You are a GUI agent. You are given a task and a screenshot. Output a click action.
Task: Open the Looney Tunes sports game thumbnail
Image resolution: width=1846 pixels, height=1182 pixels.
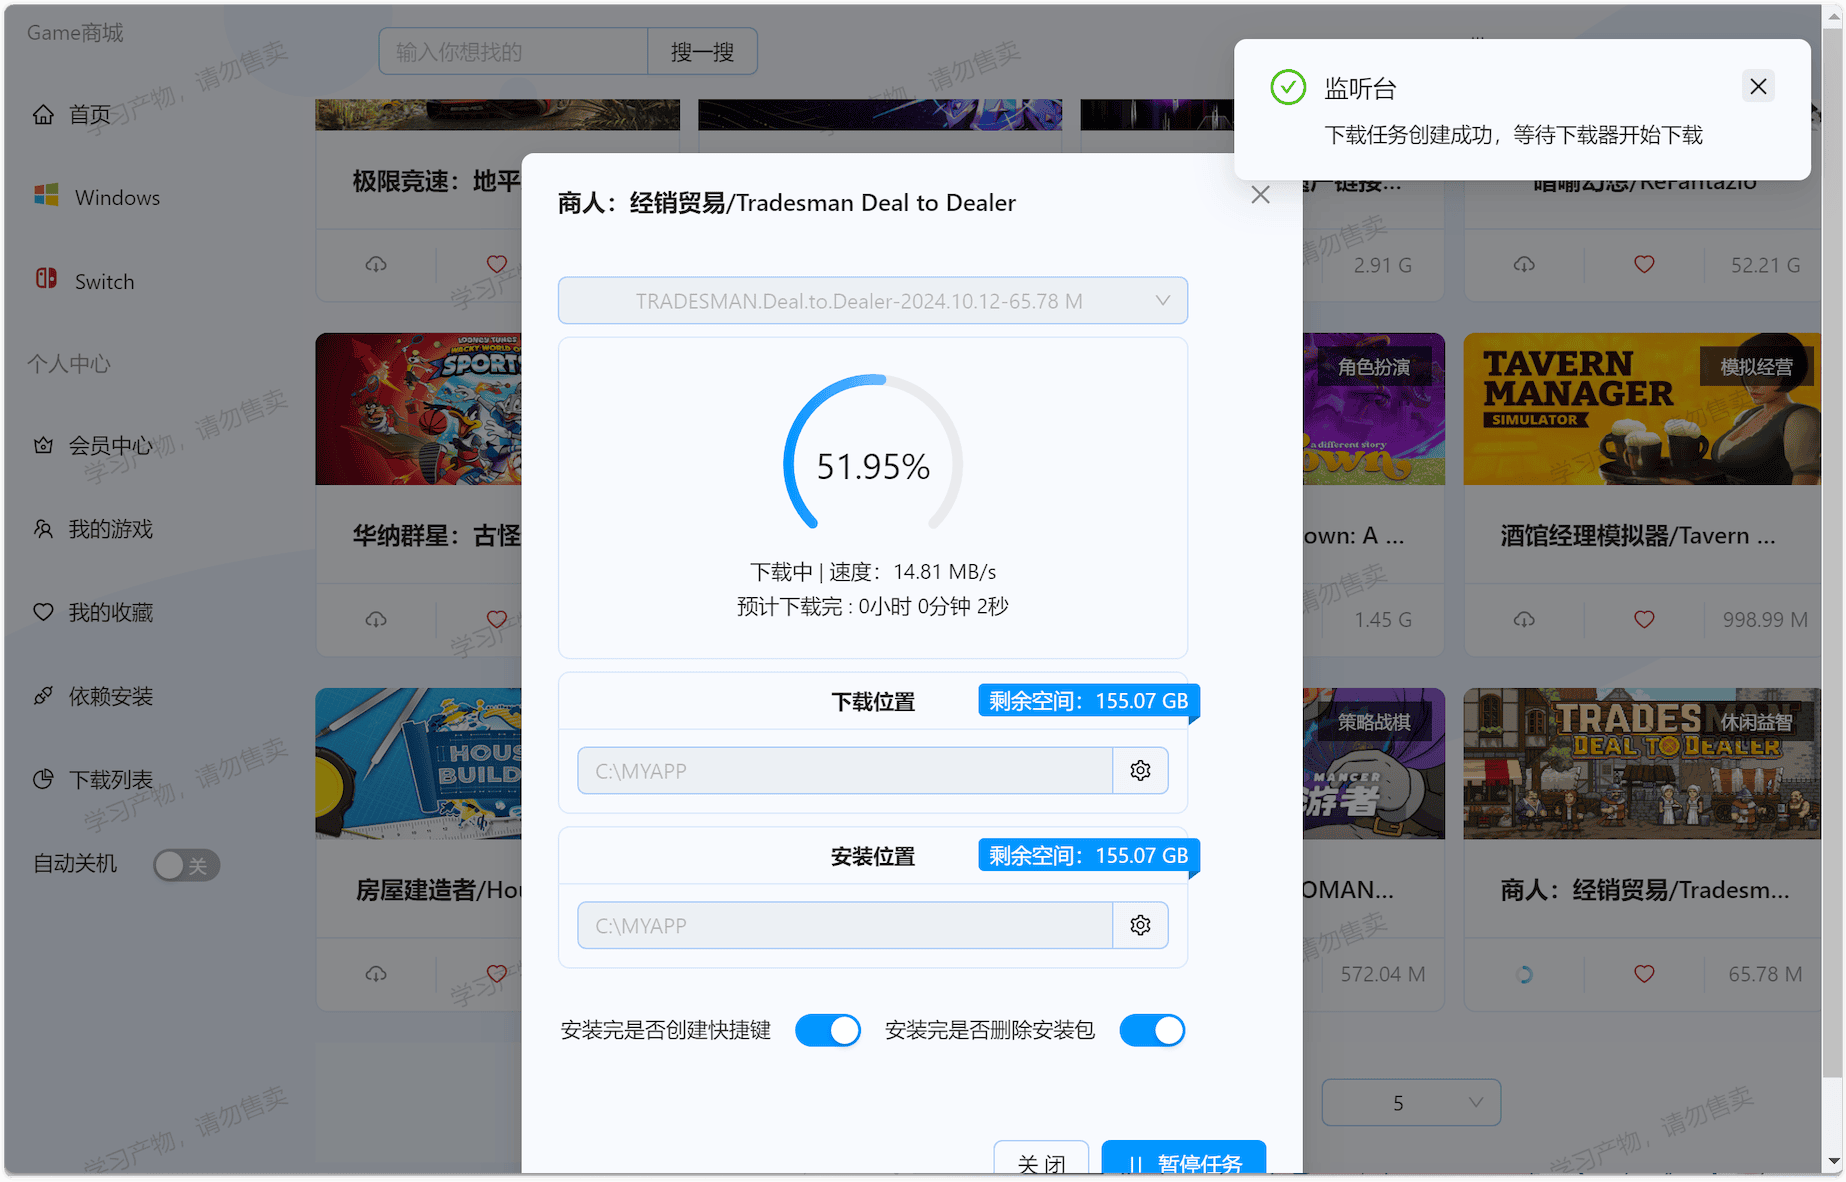(x=418, y=409)
